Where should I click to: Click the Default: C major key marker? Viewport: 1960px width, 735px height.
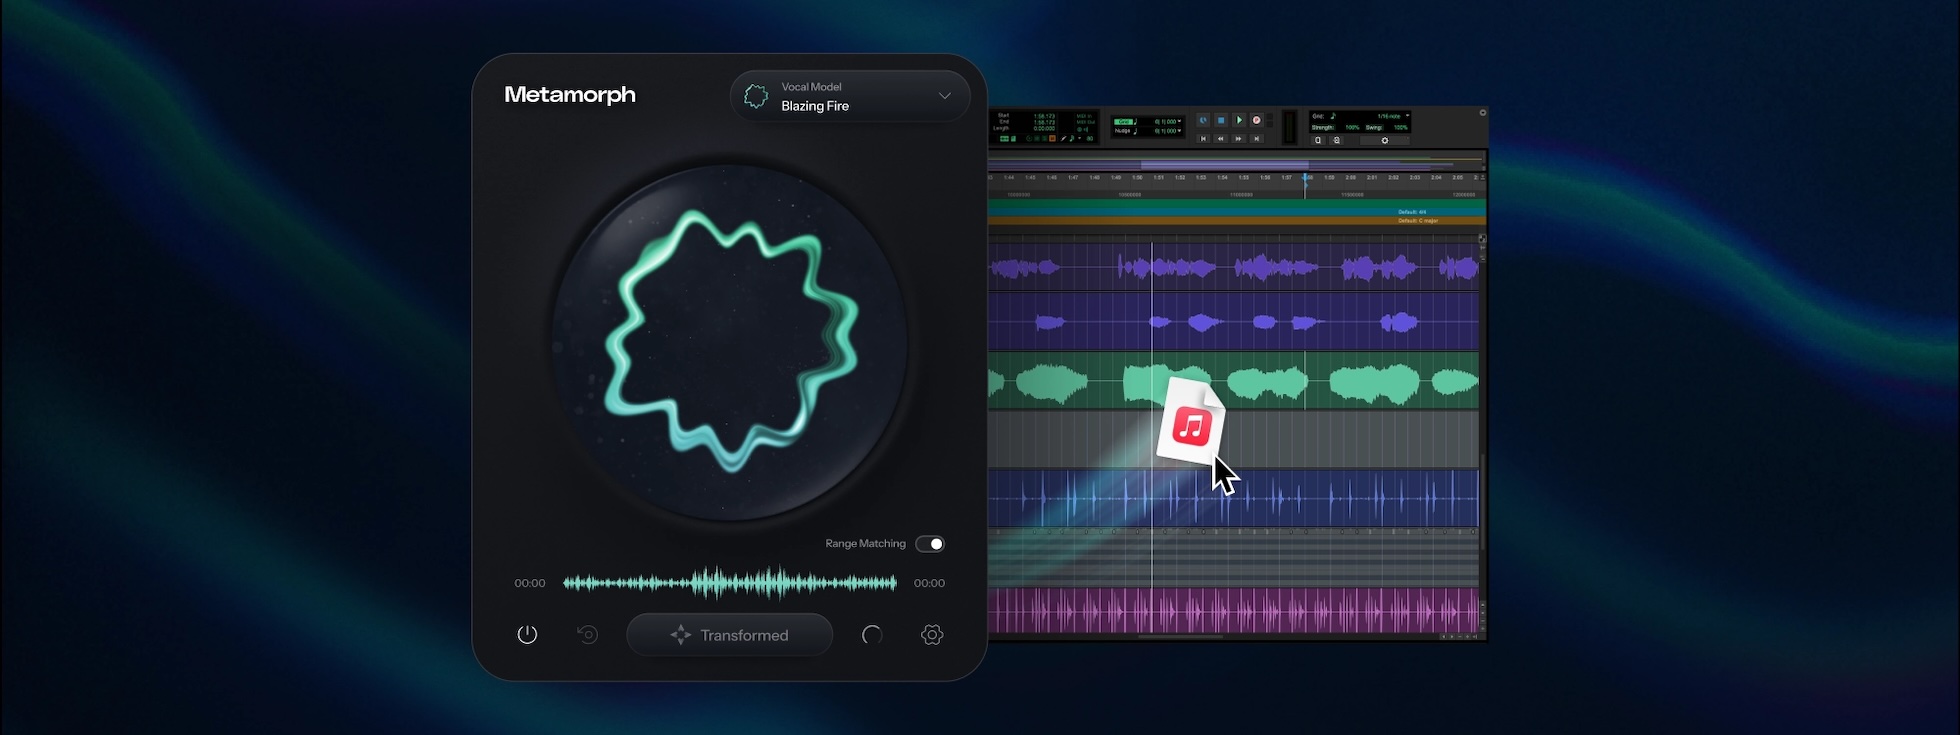coord(1418,221)
